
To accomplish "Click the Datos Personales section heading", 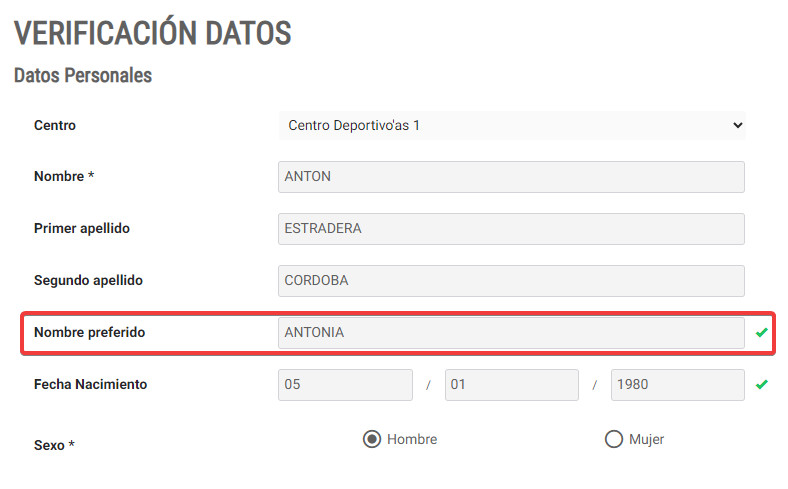I will [x=83, y=75].
